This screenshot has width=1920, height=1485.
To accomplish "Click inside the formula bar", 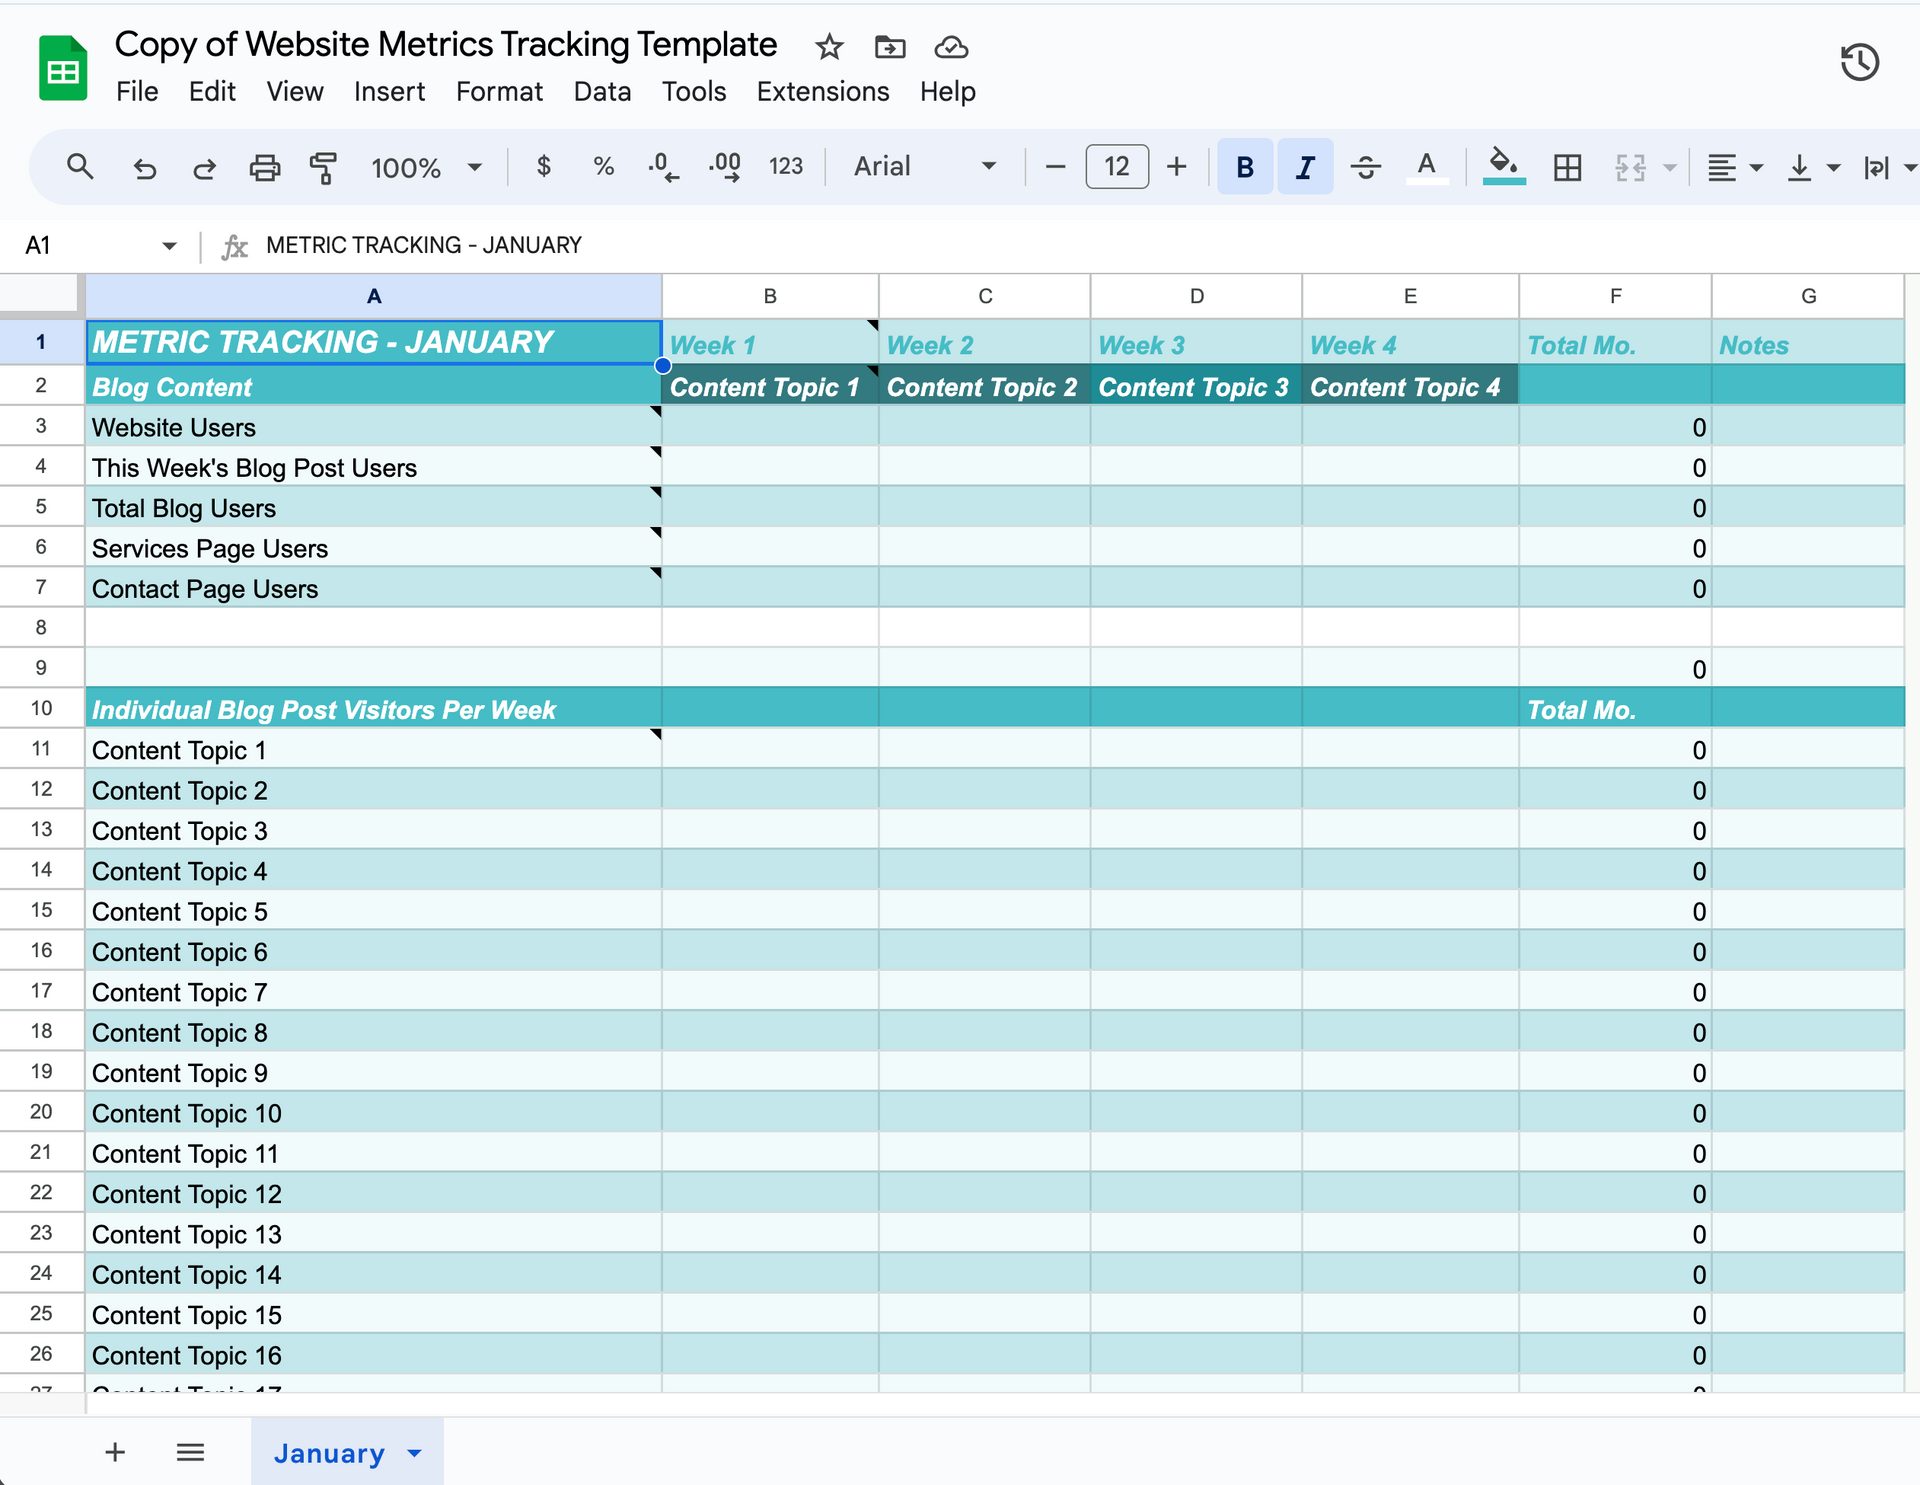I will coord(700,245).
